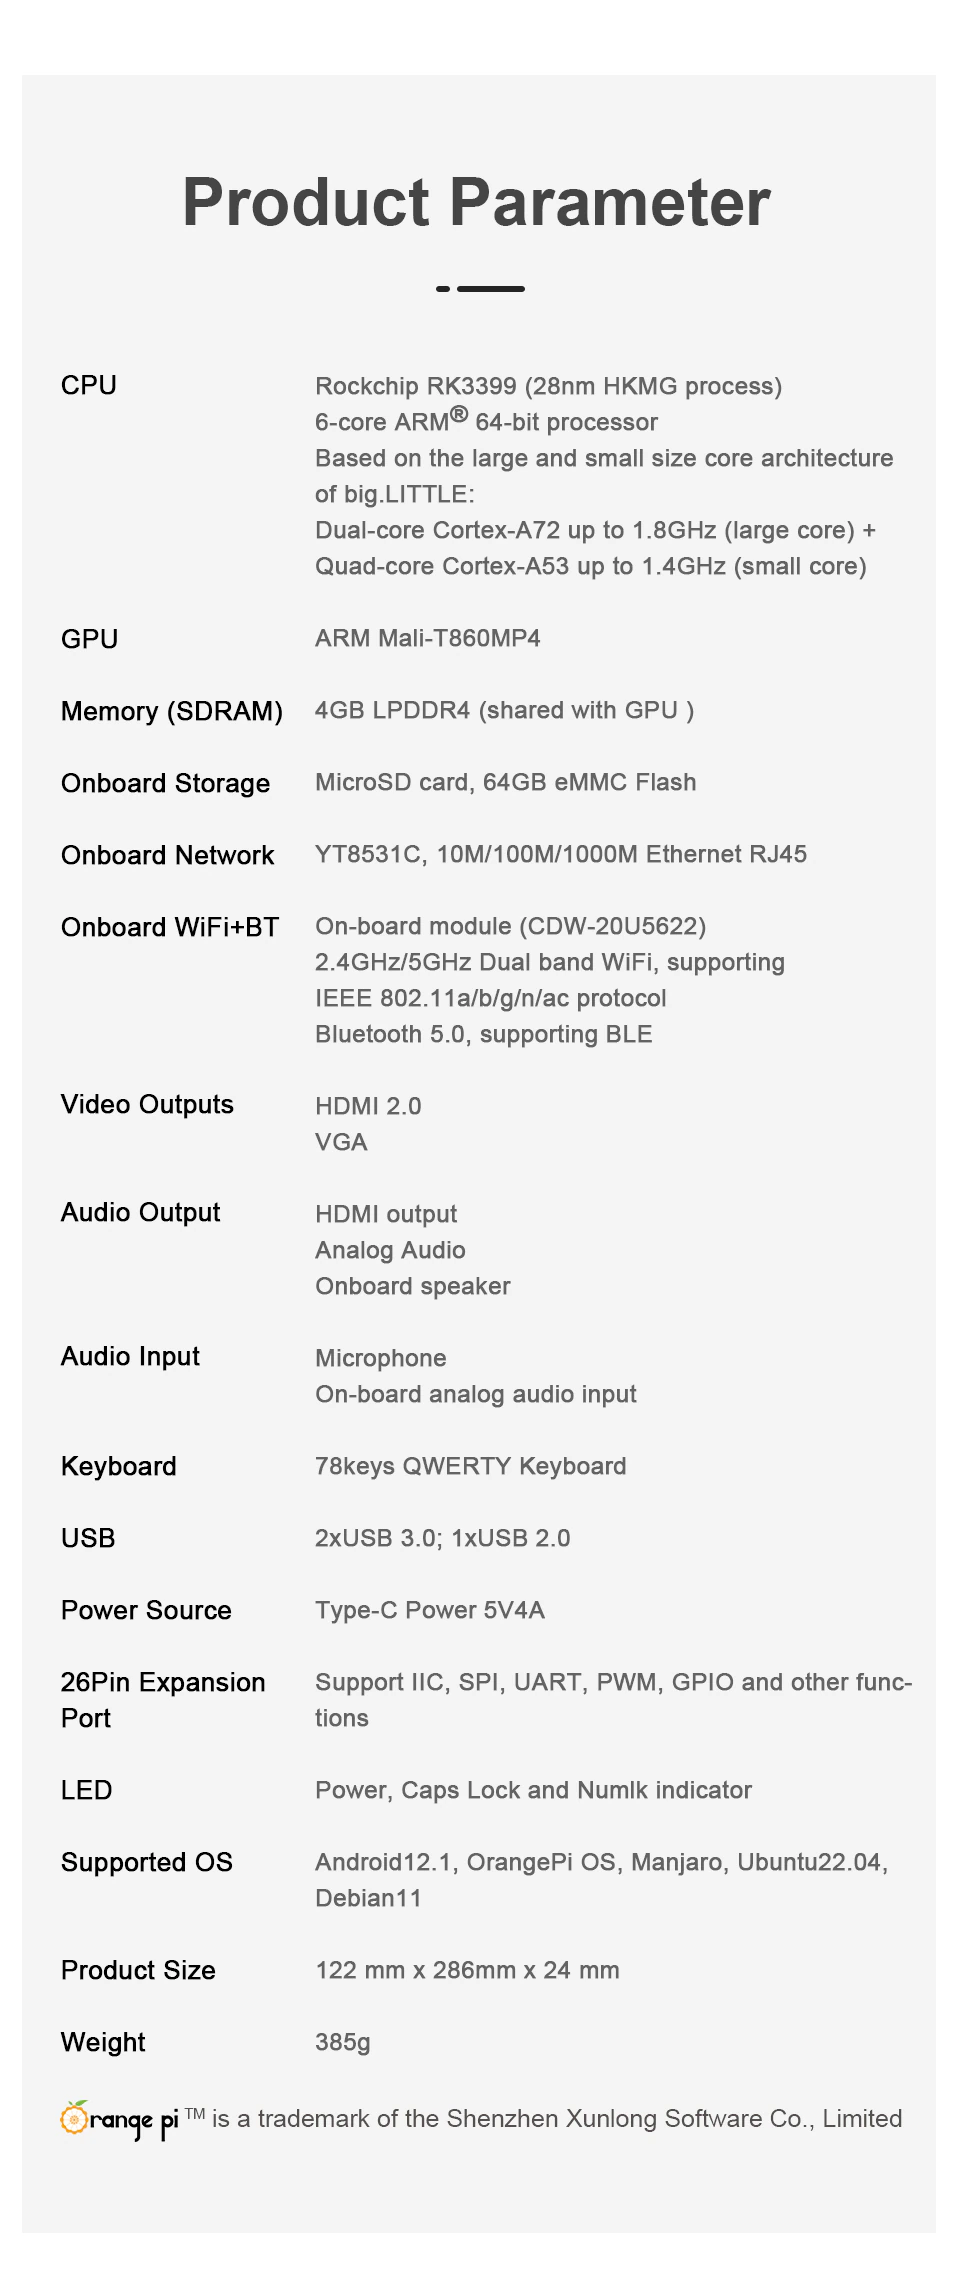Select the Onboard Network label
Viewport: 960px width, 2289px height.
pyautogui.click(x=168, y=855)
